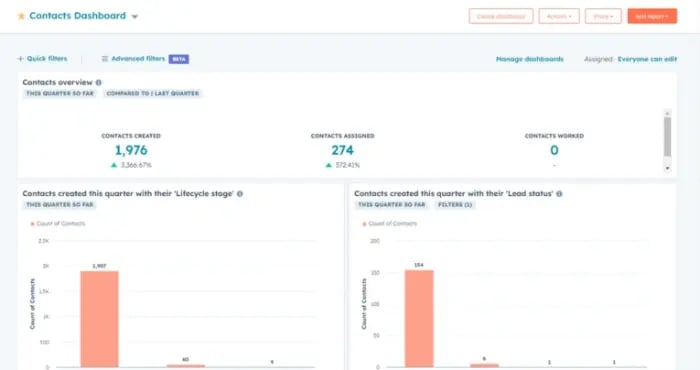Click the tallest bar labeled 154 in Lead status chart
This screenshot has height=370, width=700.
[x=419, y=319]
